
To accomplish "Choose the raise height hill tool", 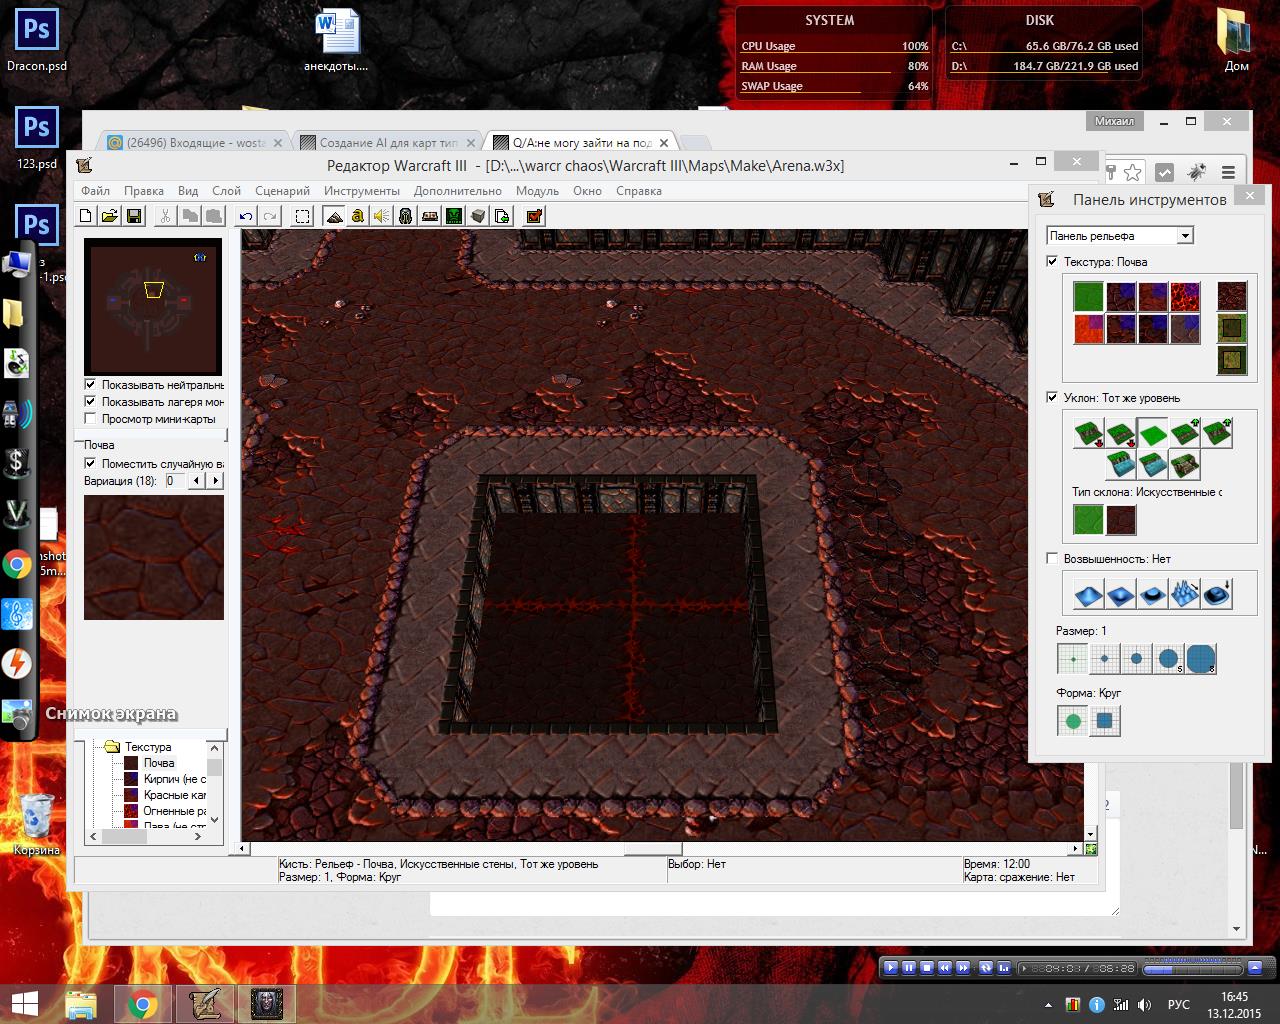I will coord(1088,594).
